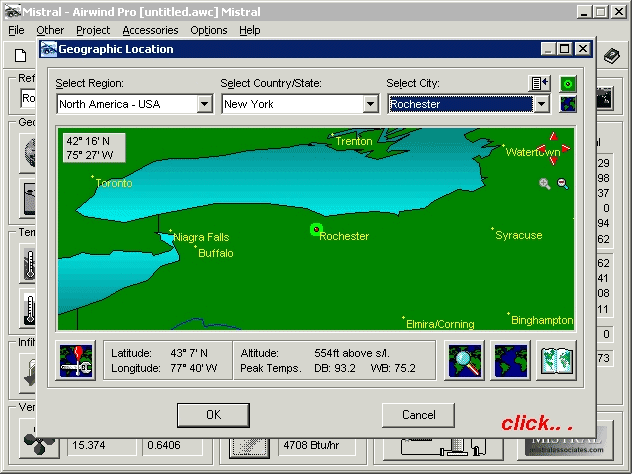
Task: Open the File menu
Action: 16,30
